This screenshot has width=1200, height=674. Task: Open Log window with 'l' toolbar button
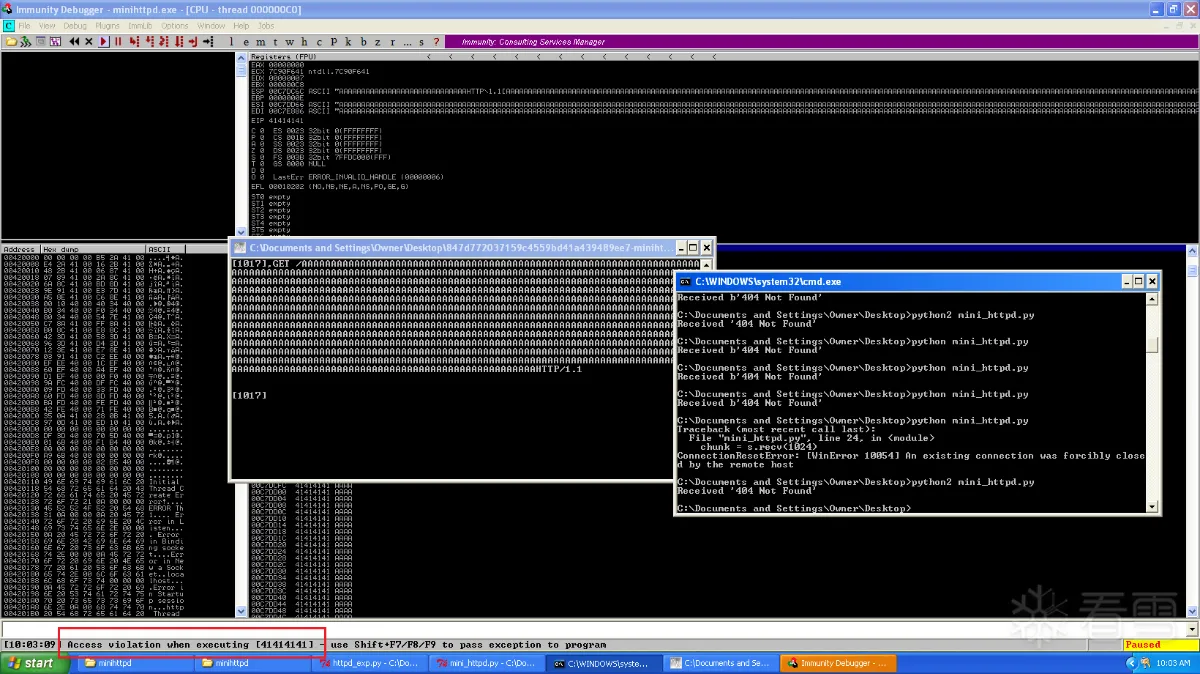click(231, 41)
